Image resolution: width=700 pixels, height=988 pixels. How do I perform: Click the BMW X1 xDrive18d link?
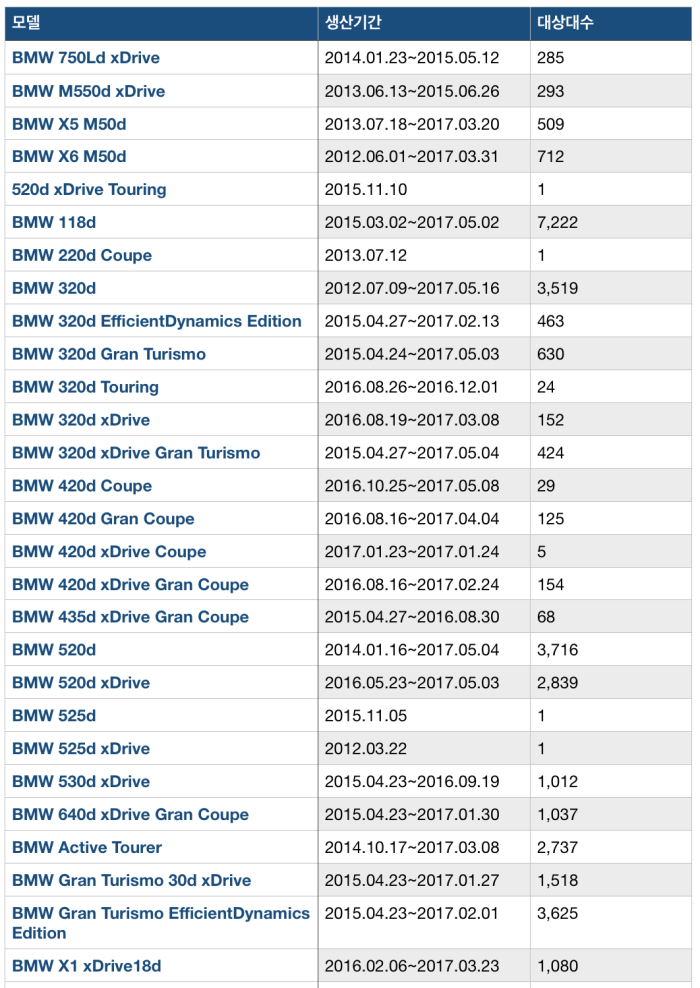click(x=86, y=966)
